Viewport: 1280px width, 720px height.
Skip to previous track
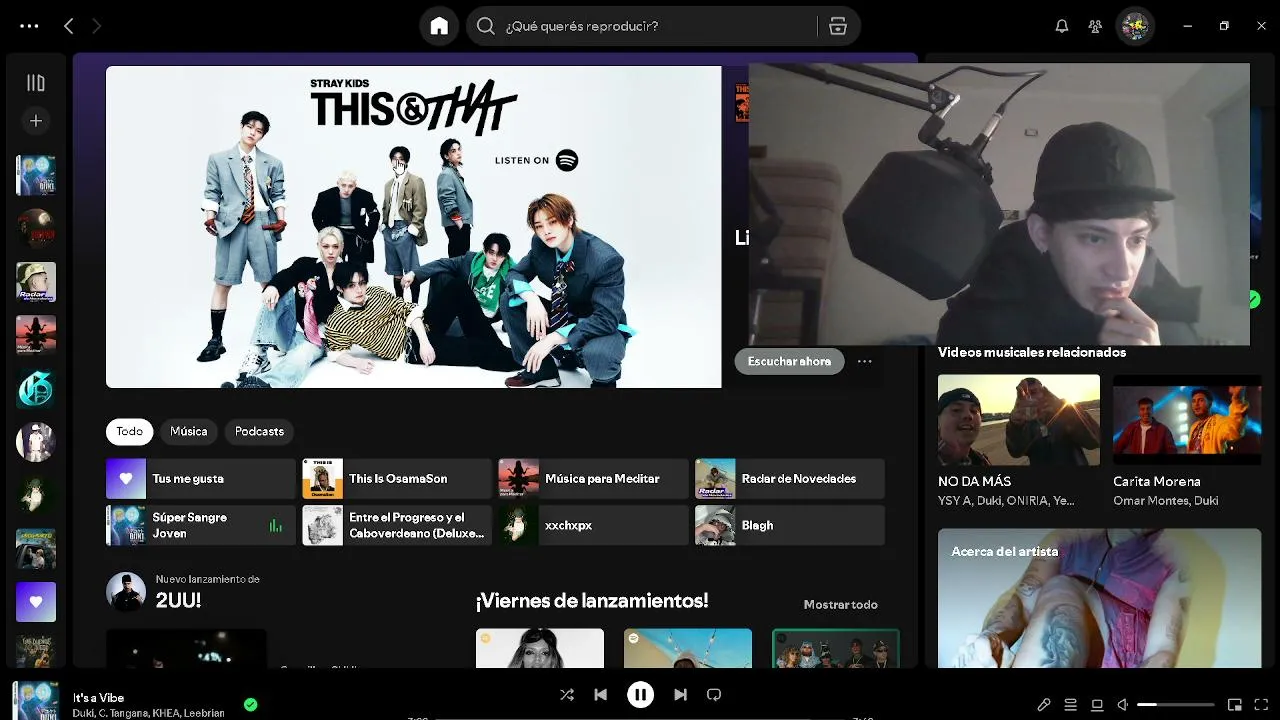click(600, 695)
